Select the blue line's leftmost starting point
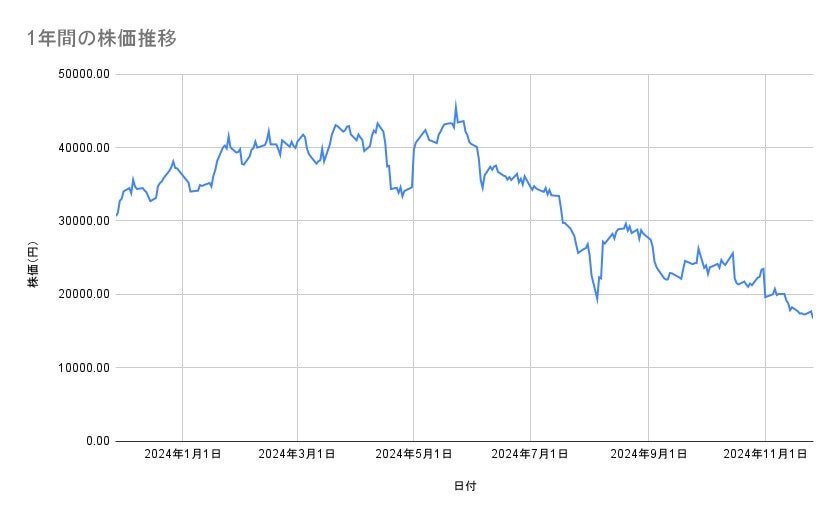Image resolution: width=839 pixels, height=519 pixels. click(117, 215)
